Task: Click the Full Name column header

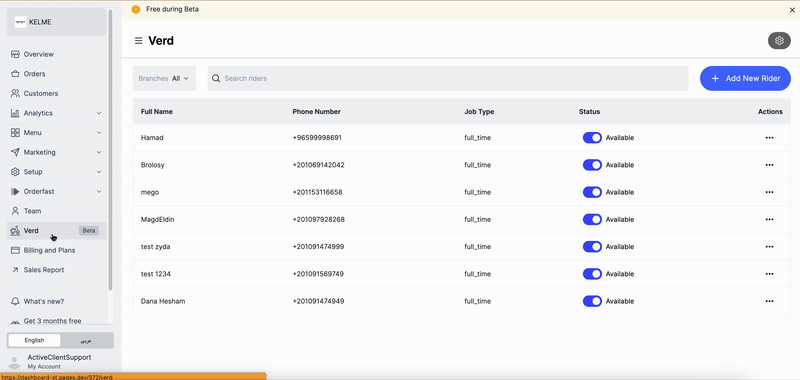Action: pos(157,112)
